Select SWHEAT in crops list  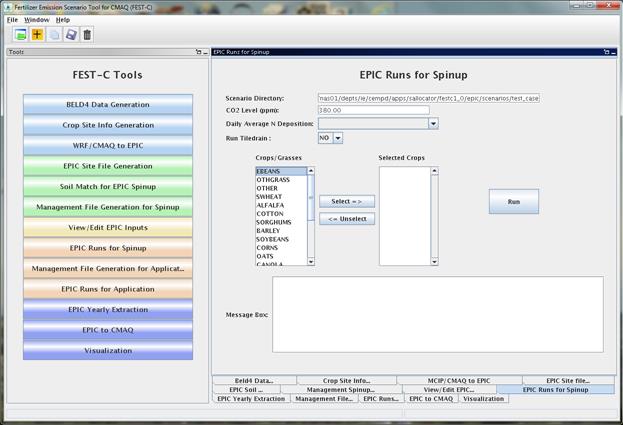point(281,197)
